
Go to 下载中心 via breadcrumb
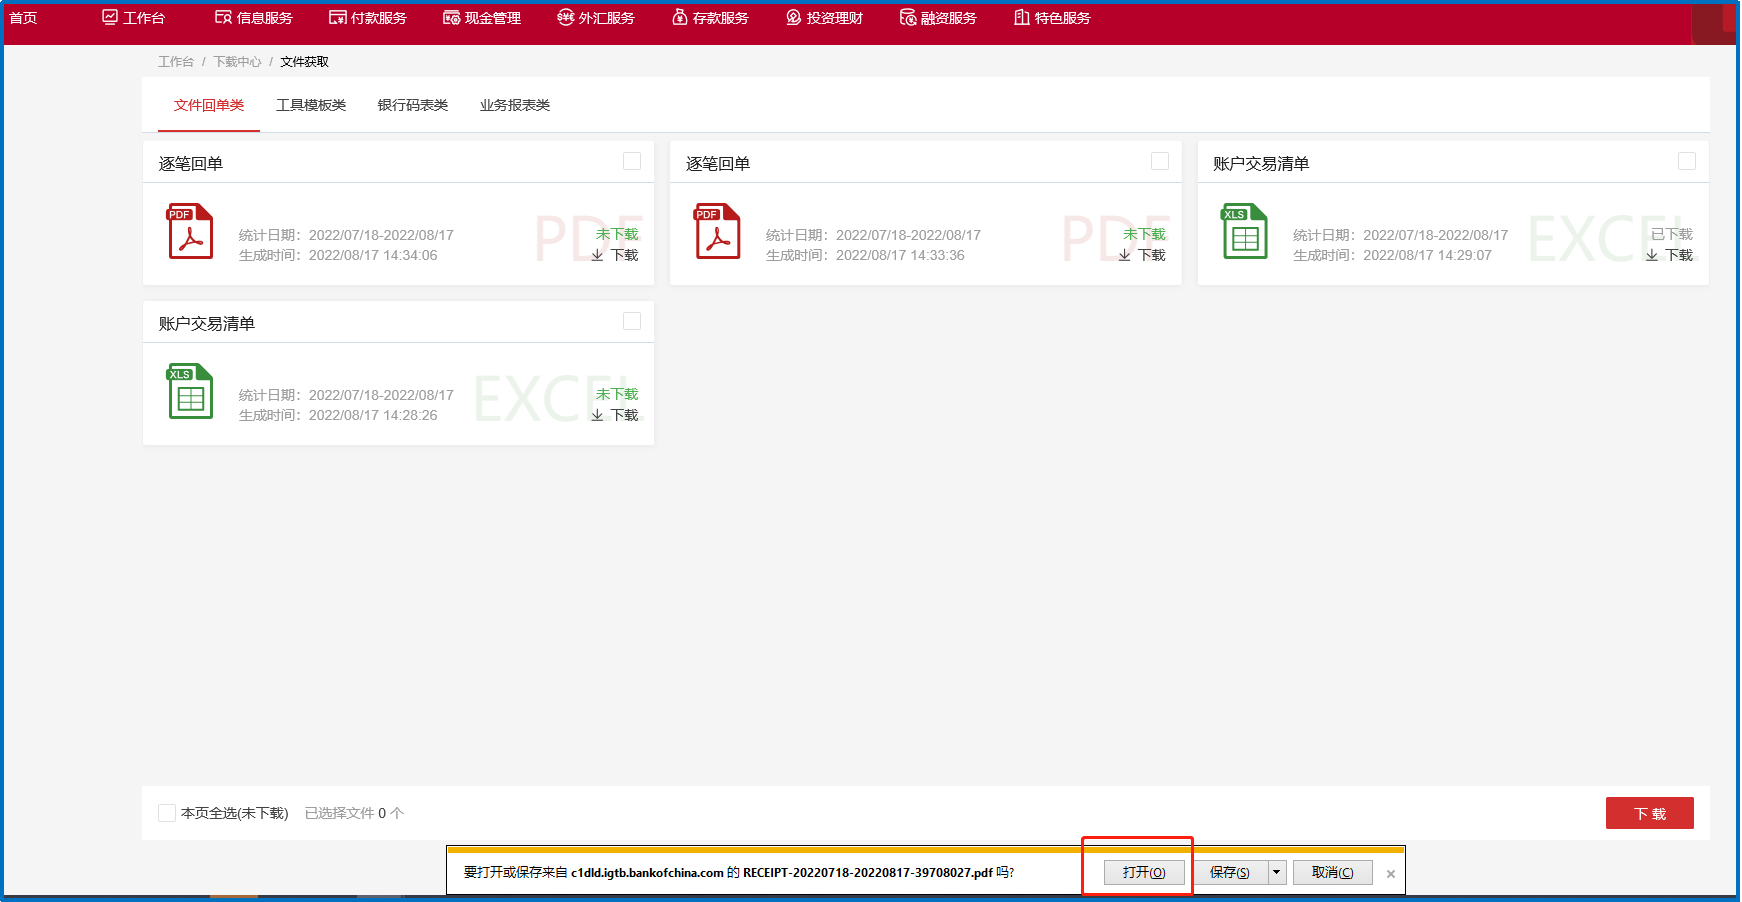[x=237, y=62]
